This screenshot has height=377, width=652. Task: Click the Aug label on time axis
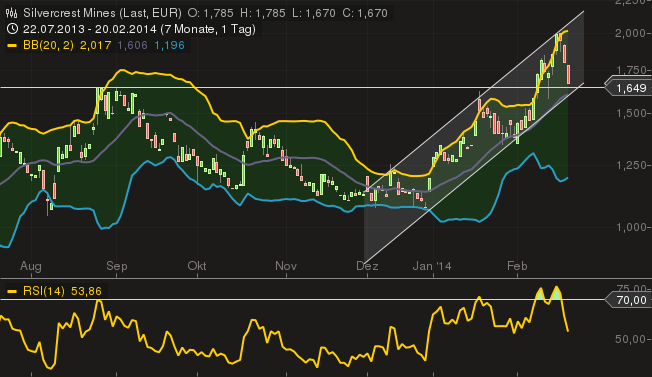tap(31, 266)
